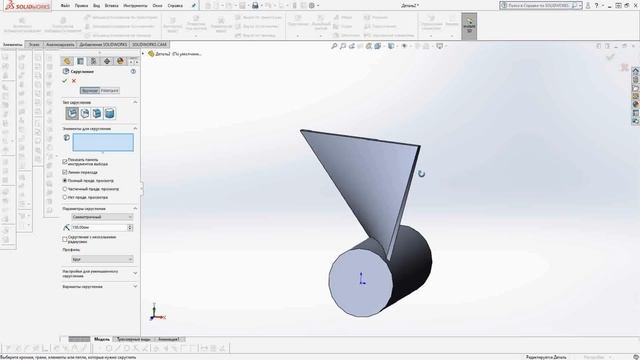640x360 pixels.
Task: Click the fillet radius value field
Action: click(99, 227)
